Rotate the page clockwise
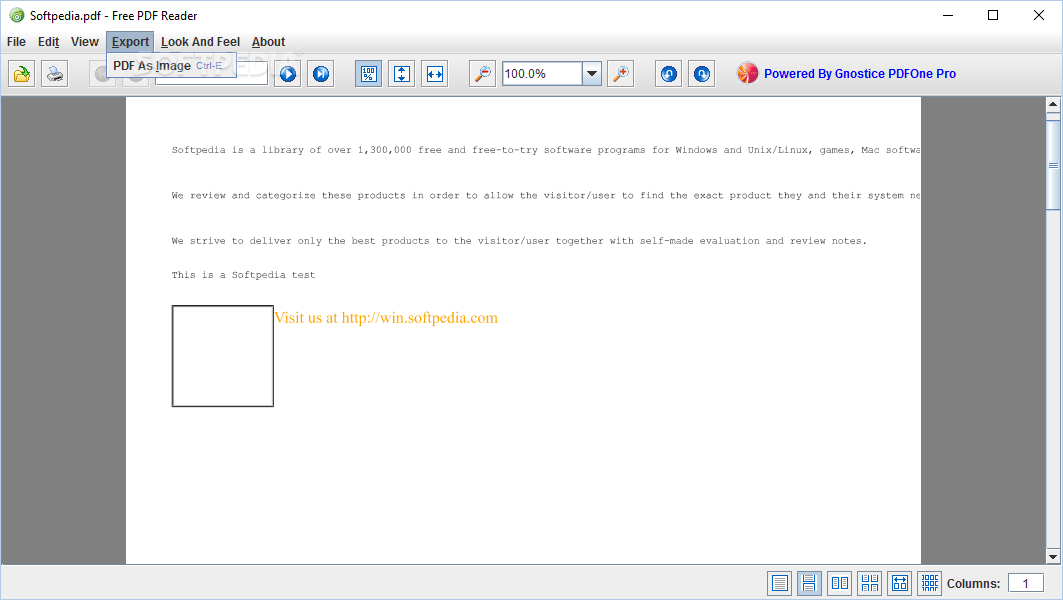This screenshot has height=600, width=1063. 702,74
